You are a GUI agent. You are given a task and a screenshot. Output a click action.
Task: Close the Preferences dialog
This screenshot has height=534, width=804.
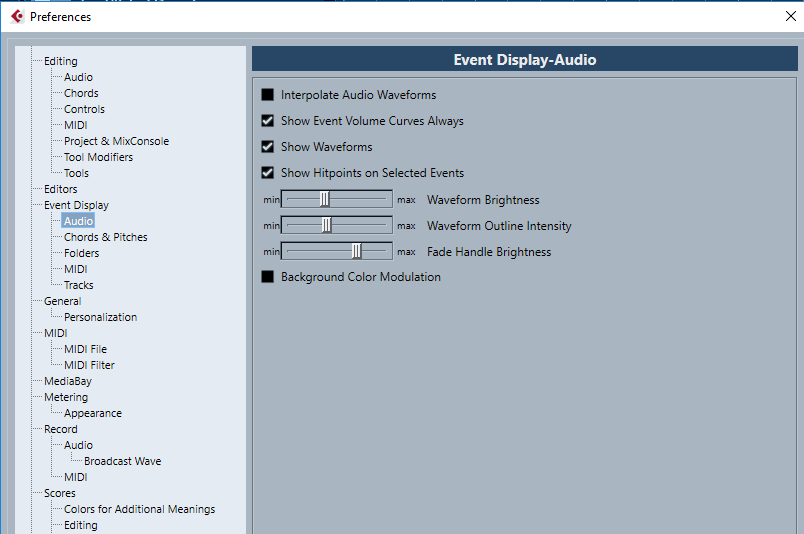tap(791, 16)
